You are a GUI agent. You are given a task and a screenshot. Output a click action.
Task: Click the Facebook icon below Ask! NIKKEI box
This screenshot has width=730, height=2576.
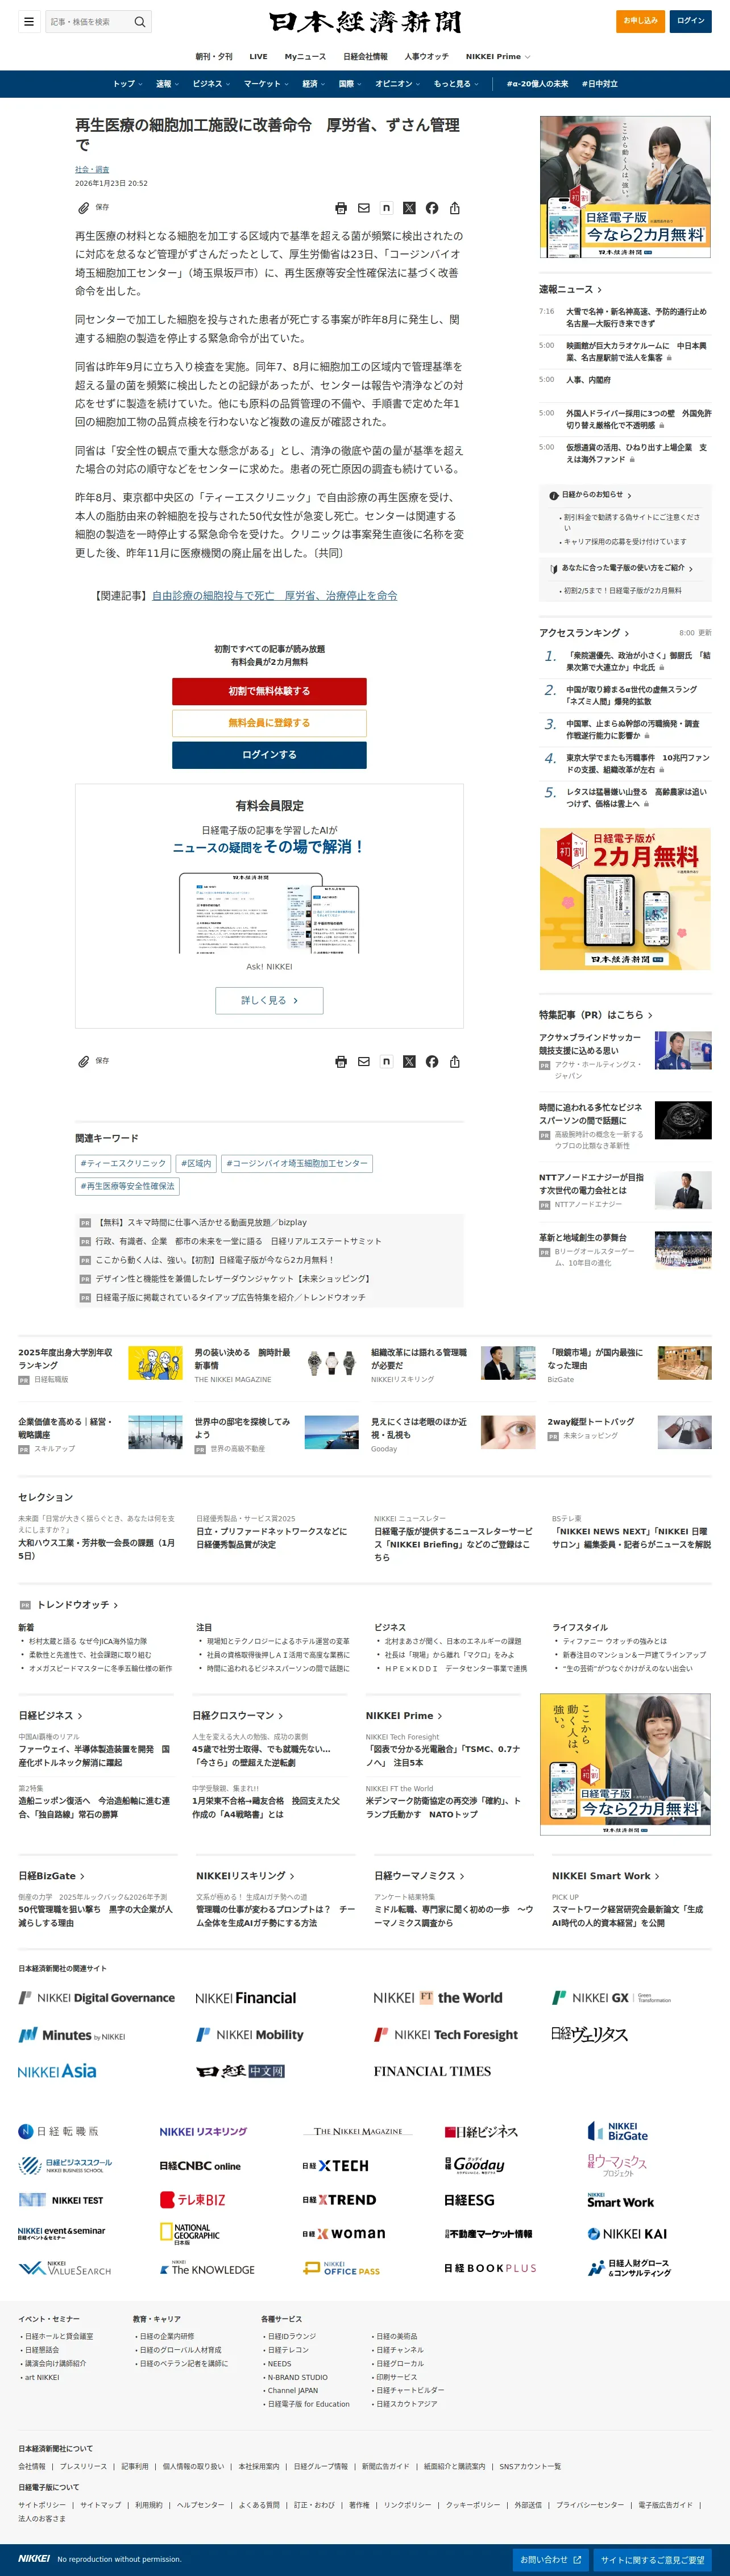(x=432, y=1061)
